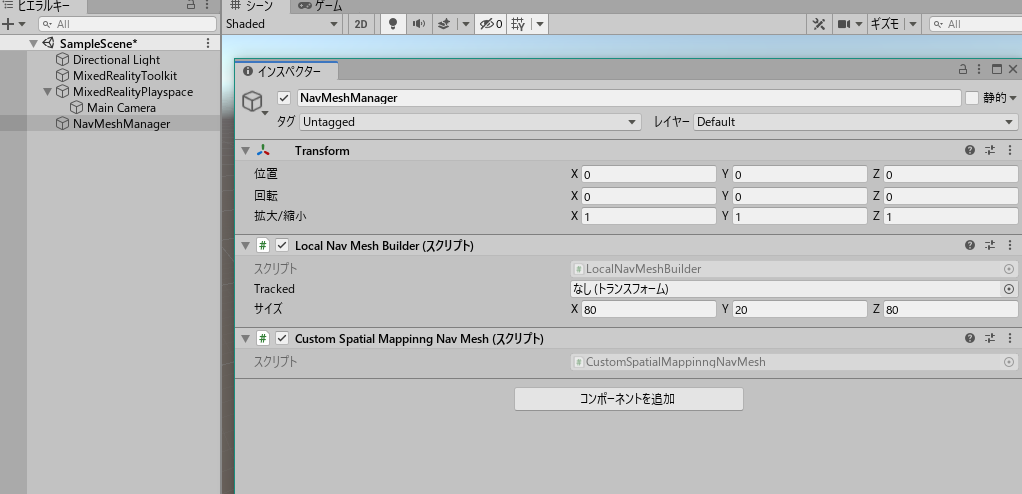Open Local Nav Mesh Builder help icon
The image size is (1022, 494).
point(970,246)
